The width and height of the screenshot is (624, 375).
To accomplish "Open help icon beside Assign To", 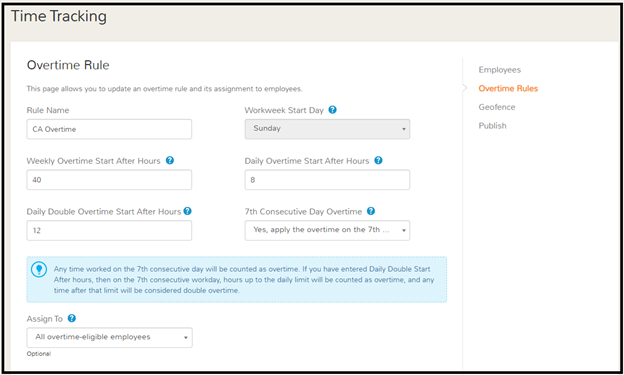I will 72,318.
